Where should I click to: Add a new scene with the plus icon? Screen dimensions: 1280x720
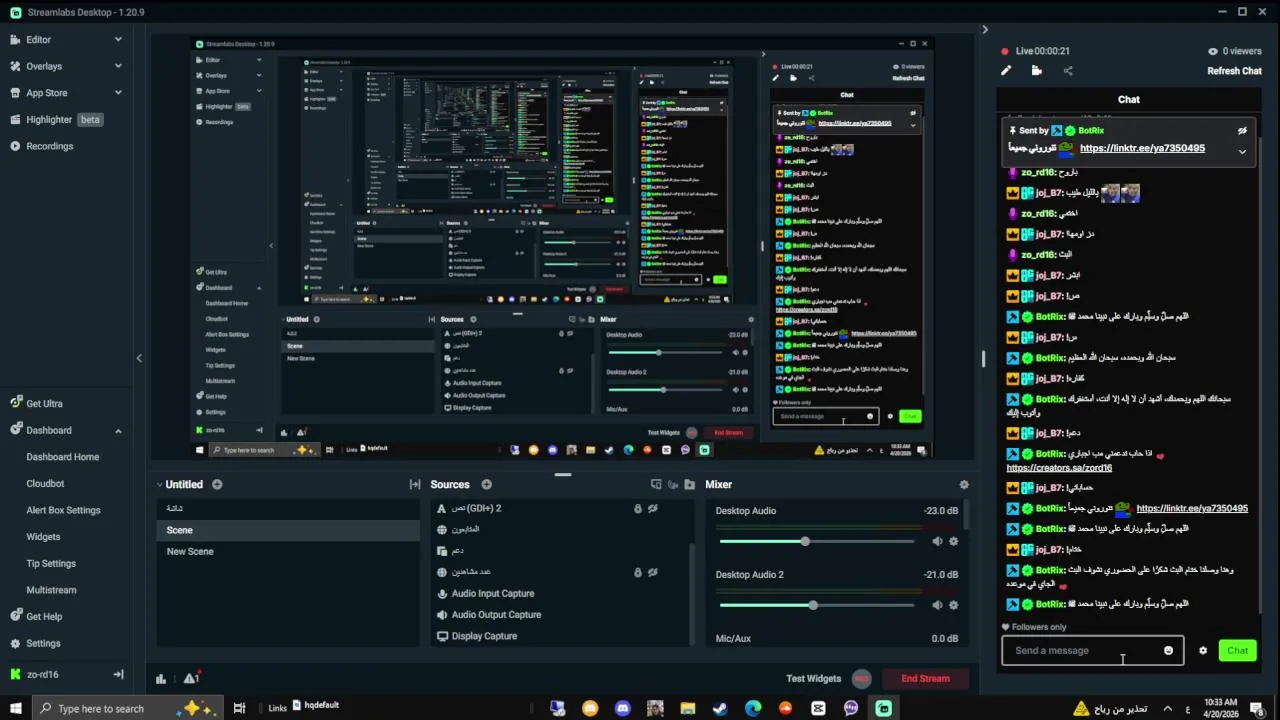click(217, 485)
